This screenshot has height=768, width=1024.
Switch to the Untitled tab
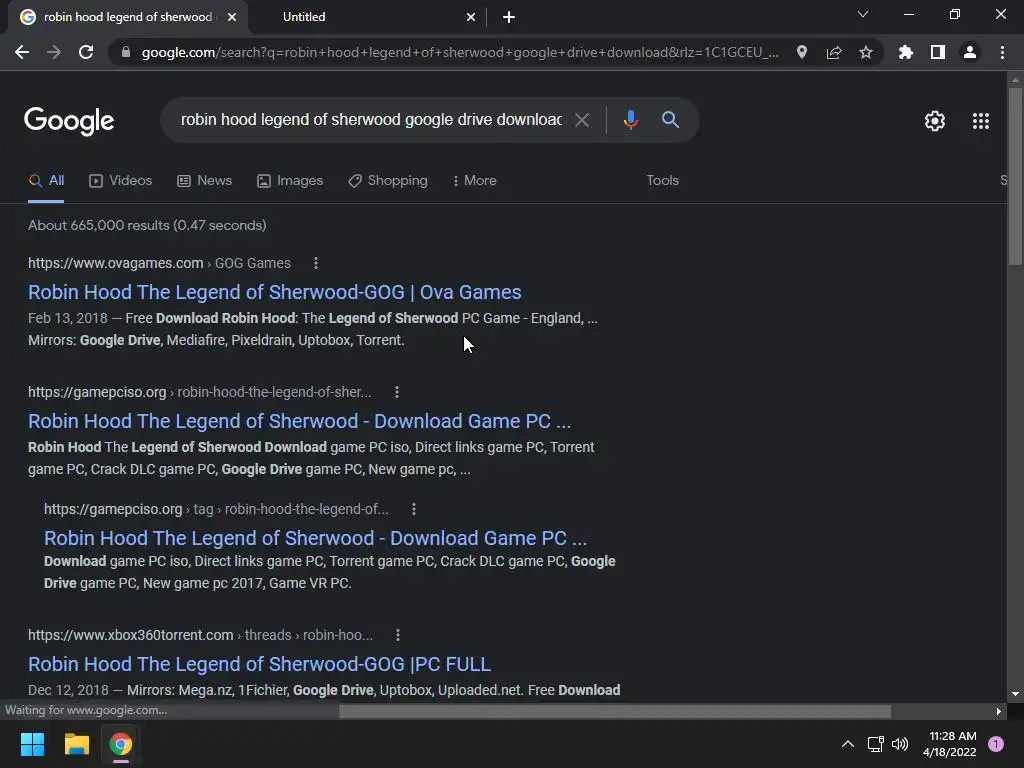point(368,17)
